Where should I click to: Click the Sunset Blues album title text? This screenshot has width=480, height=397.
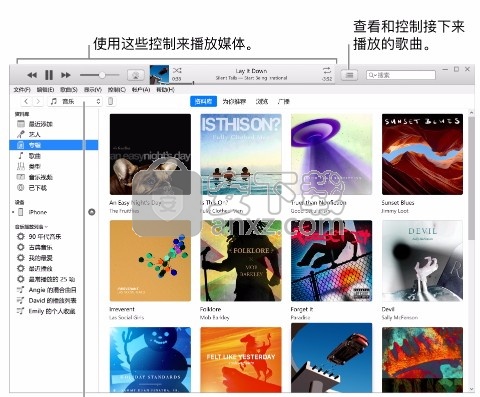tap(398, 203)
